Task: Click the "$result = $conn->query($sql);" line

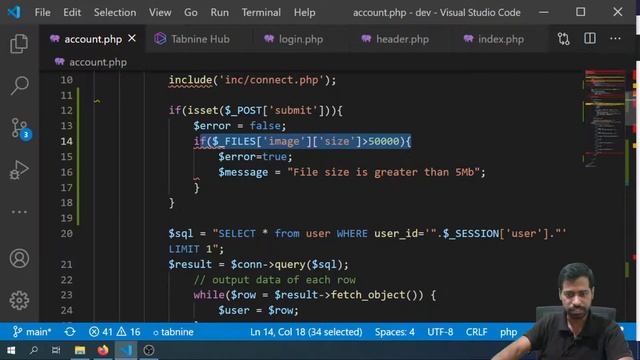Action: pos(258,264)
